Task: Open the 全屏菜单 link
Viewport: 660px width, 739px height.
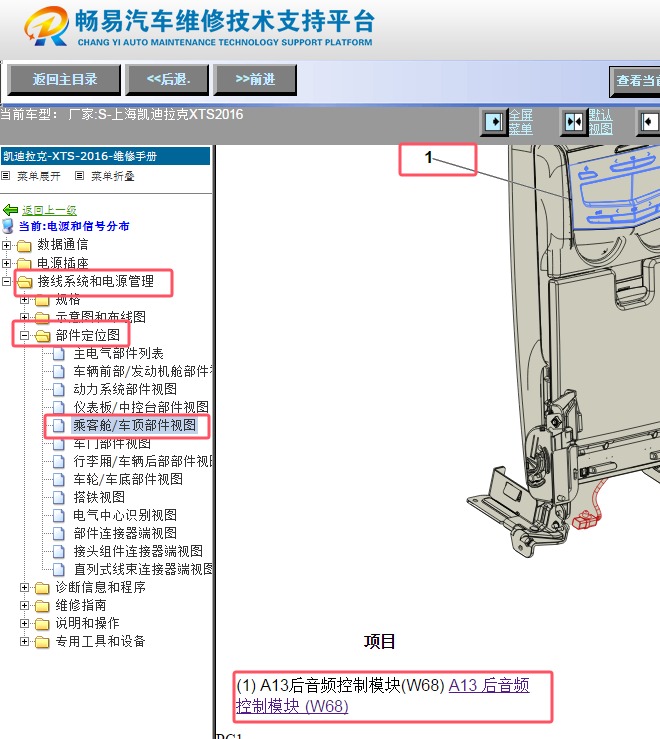Action: pos(520,122)
